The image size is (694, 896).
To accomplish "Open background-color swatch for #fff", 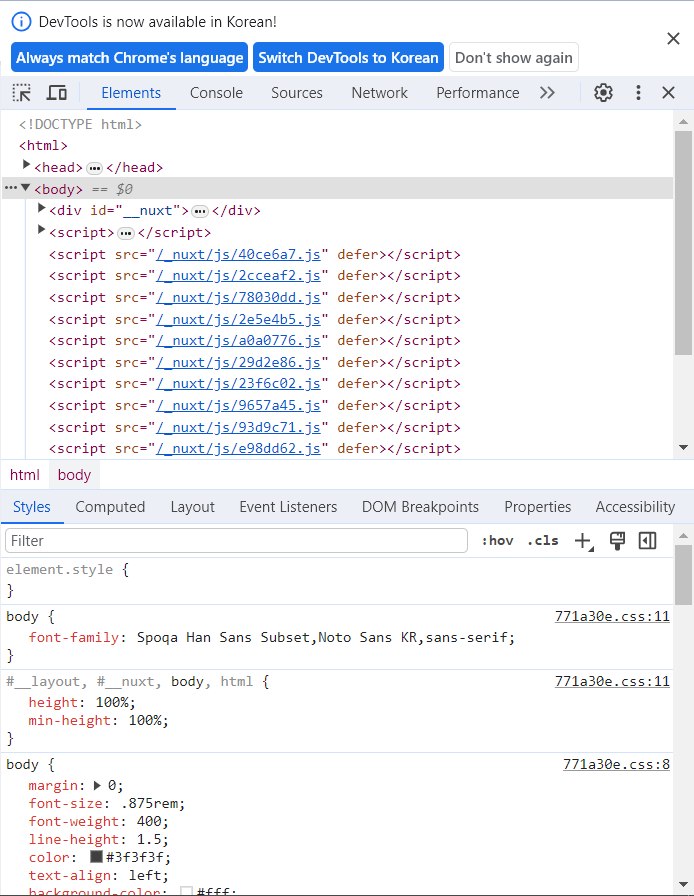I will pos(186,891).
